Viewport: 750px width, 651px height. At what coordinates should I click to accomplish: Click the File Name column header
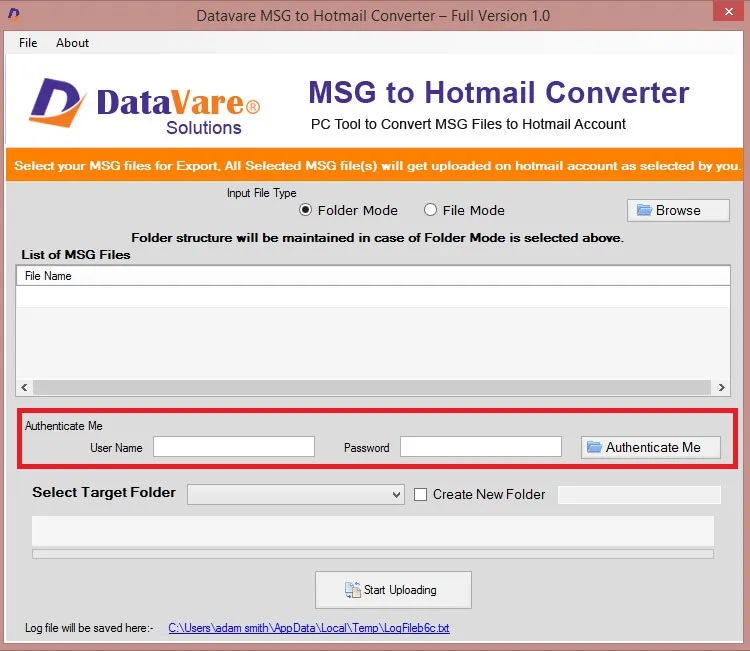click(x=373, y=276)
